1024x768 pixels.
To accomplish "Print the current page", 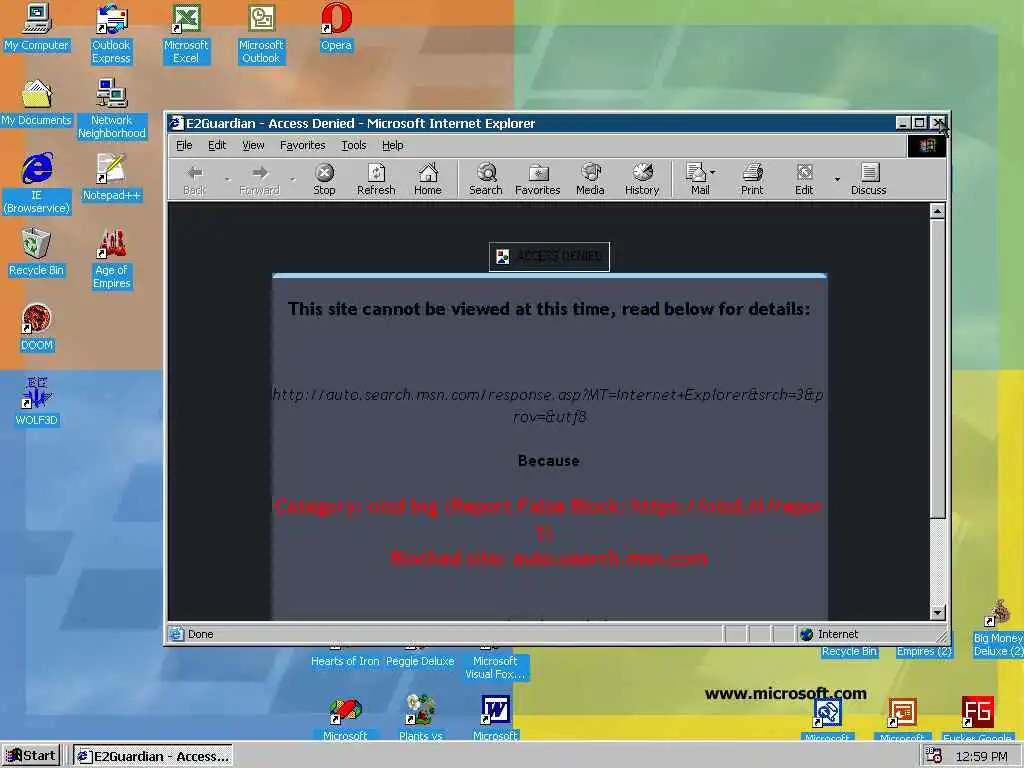I will tap(752, 180).
